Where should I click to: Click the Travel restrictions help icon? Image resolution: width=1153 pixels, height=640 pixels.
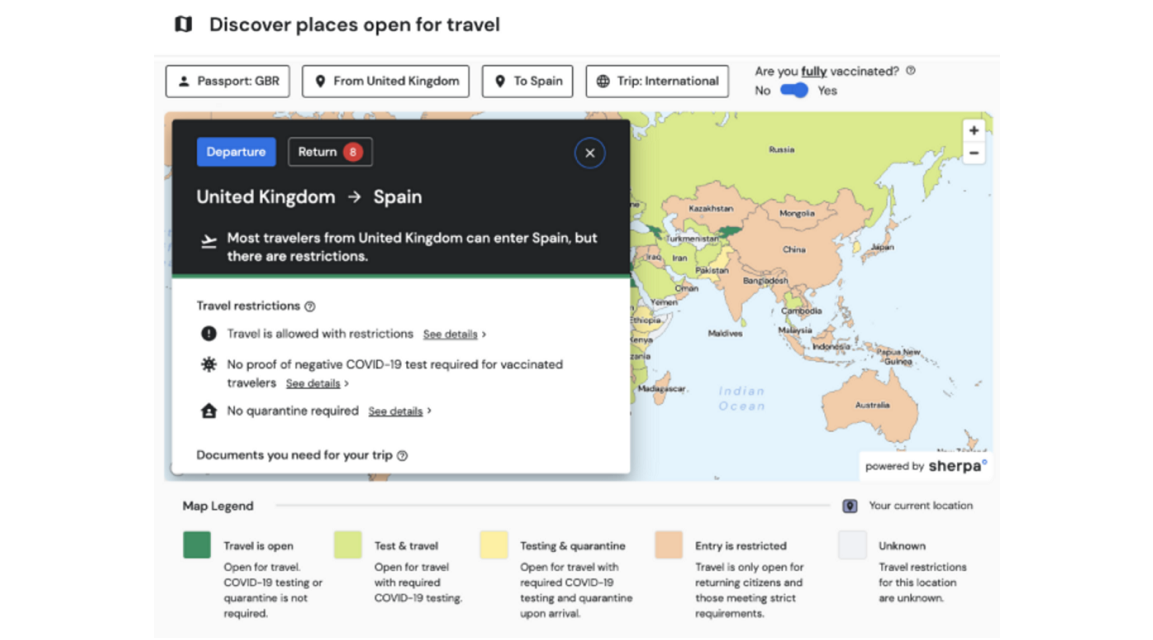pos(310,306)
